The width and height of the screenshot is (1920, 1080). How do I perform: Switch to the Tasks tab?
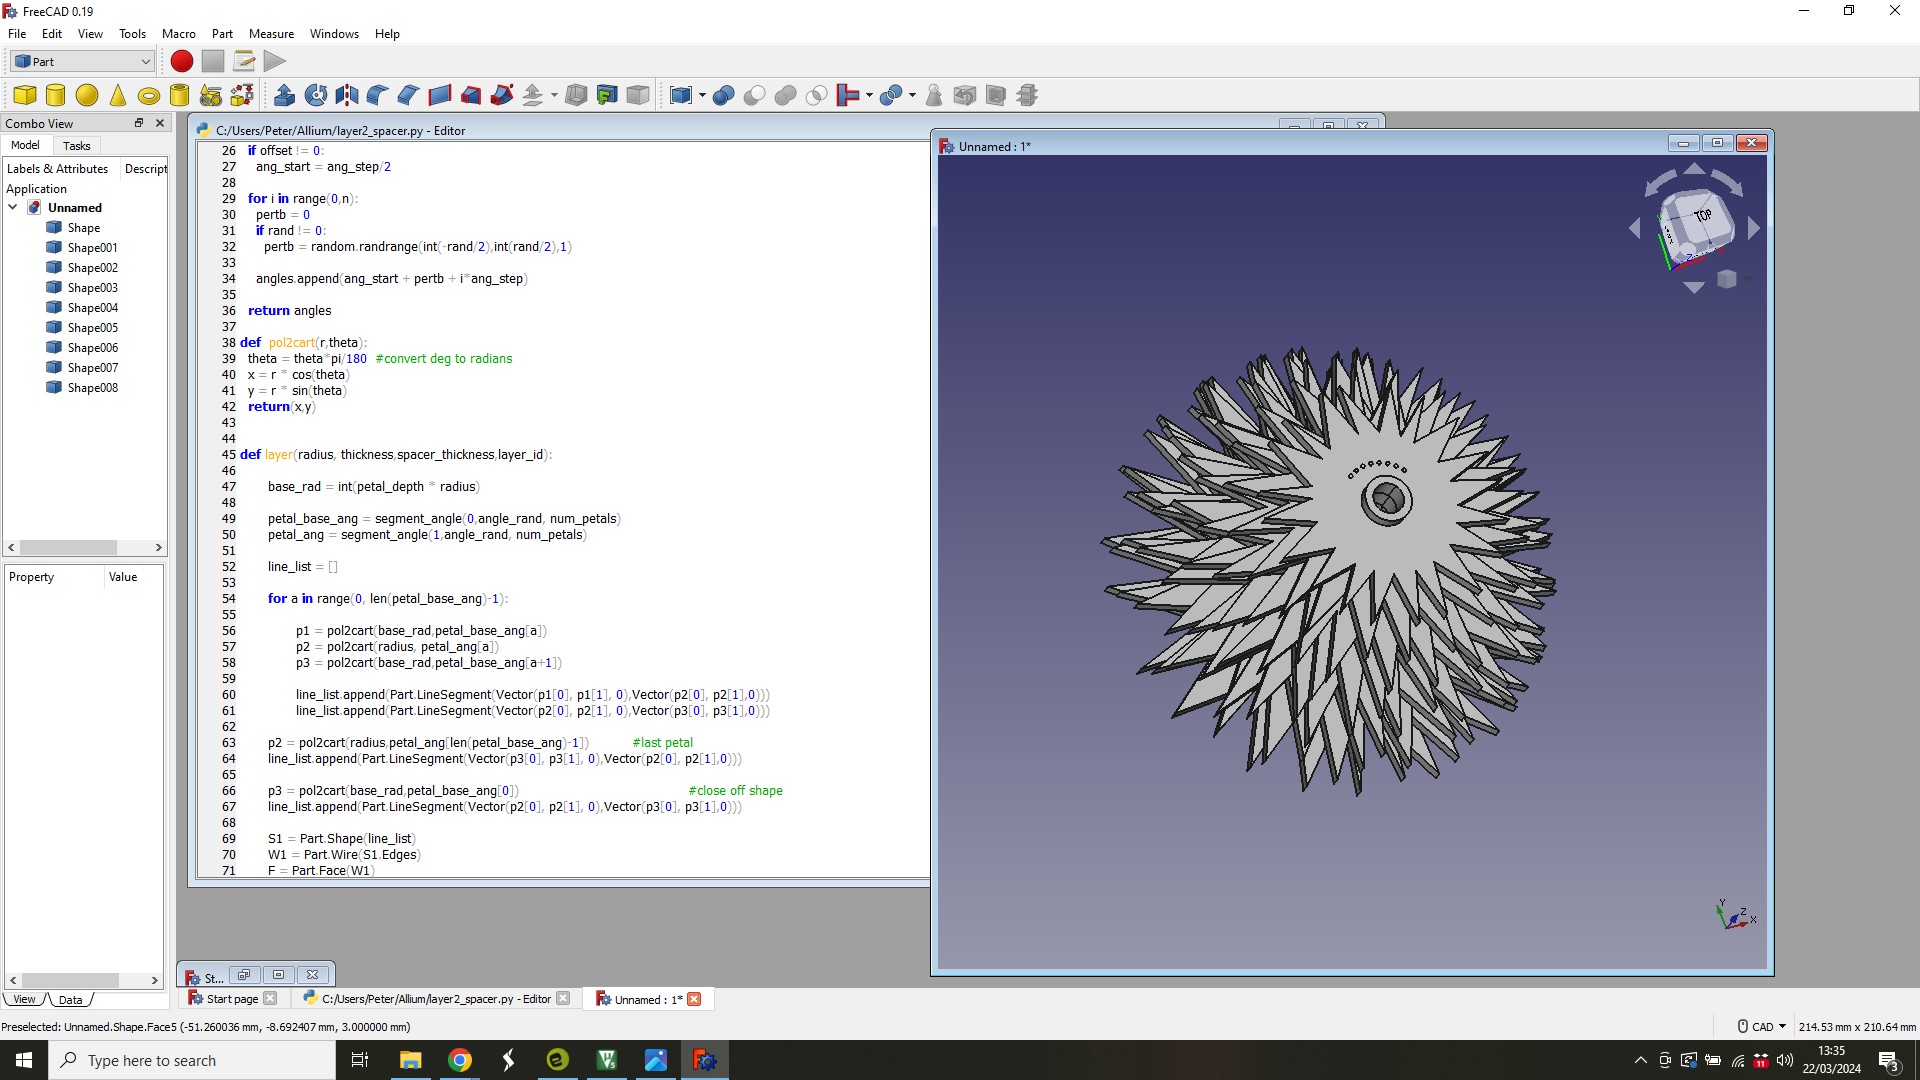point(76,145)
